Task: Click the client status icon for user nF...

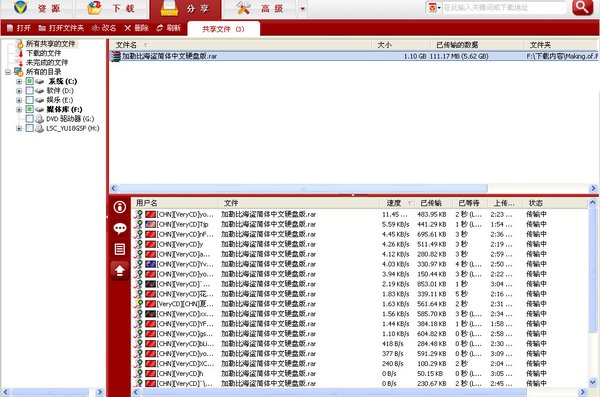Action: point(139,234)
